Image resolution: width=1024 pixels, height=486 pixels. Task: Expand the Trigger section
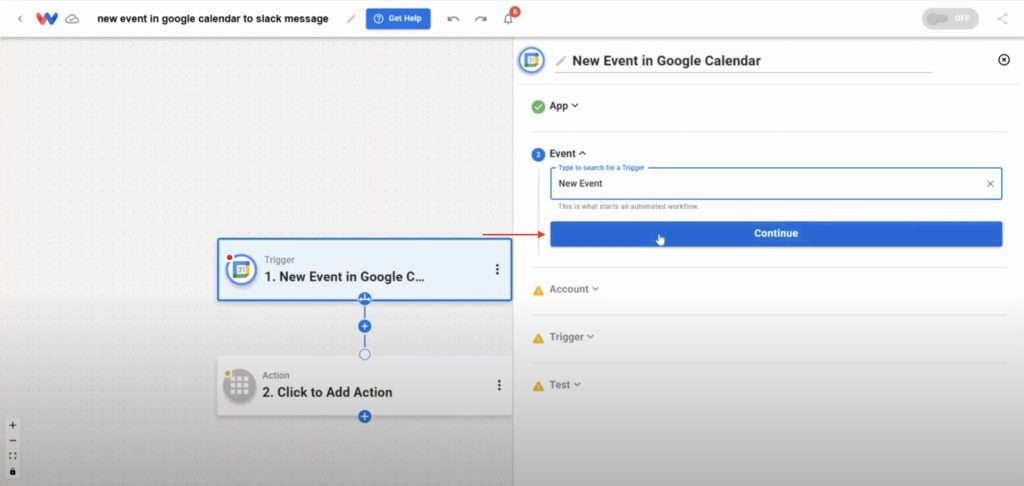[571, 337]
